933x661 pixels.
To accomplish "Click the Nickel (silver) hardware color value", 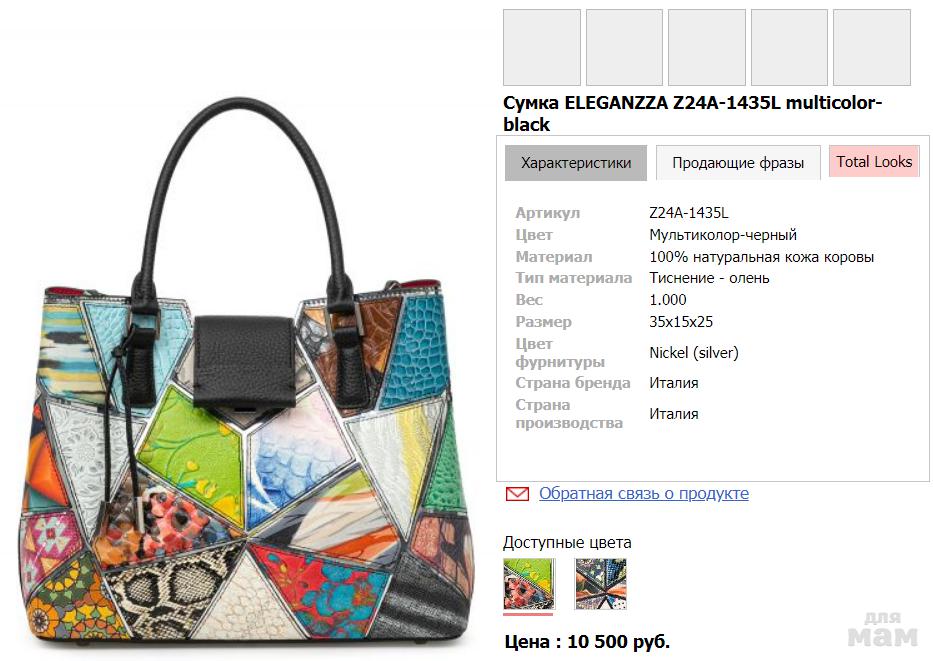I will pos(694,353).
